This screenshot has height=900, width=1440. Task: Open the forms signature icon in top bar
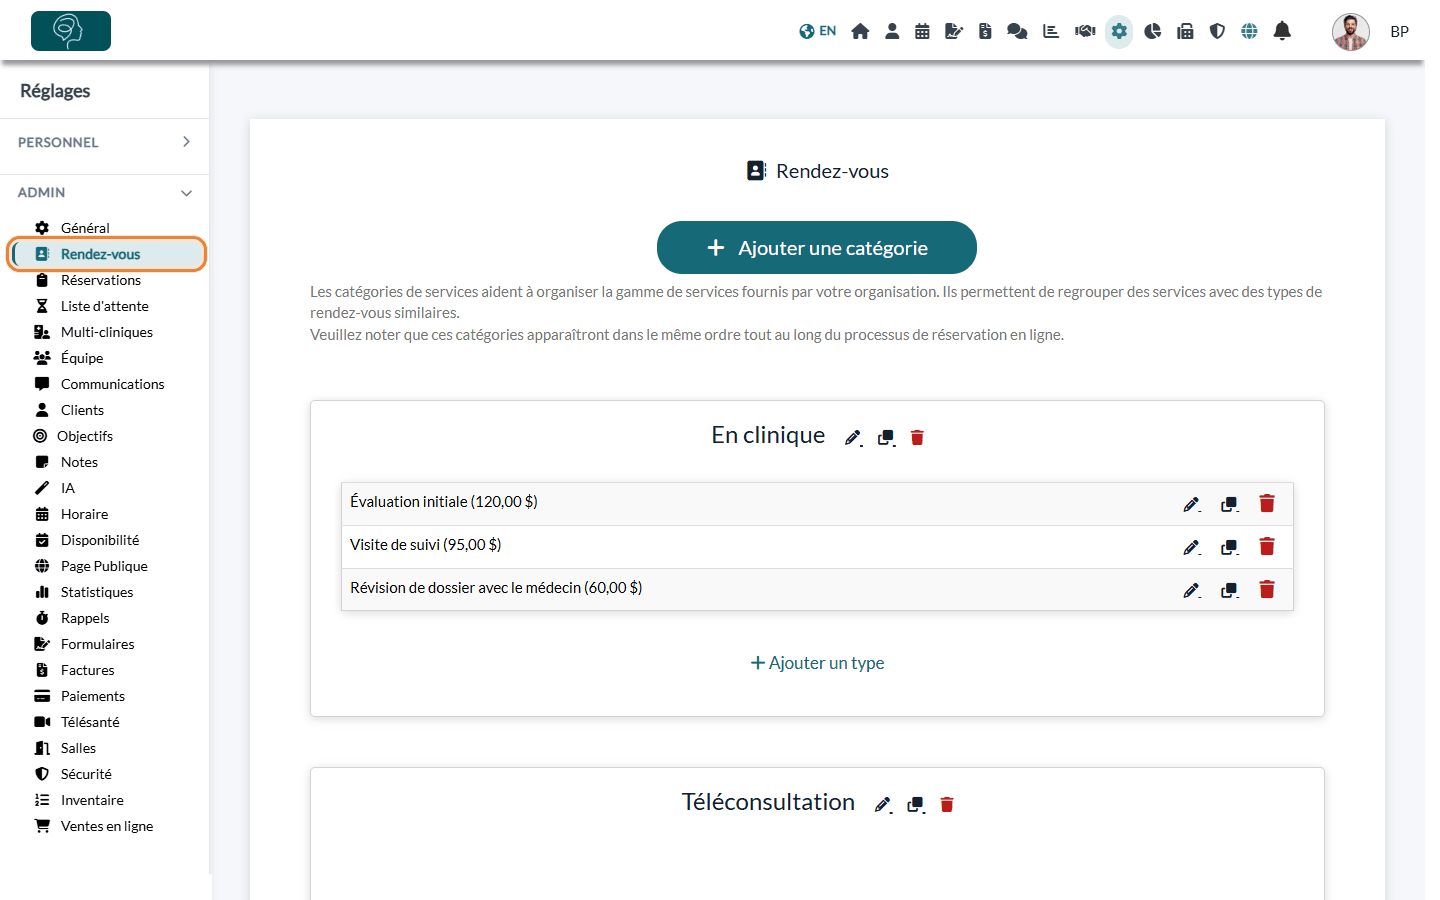coord(954,31)
